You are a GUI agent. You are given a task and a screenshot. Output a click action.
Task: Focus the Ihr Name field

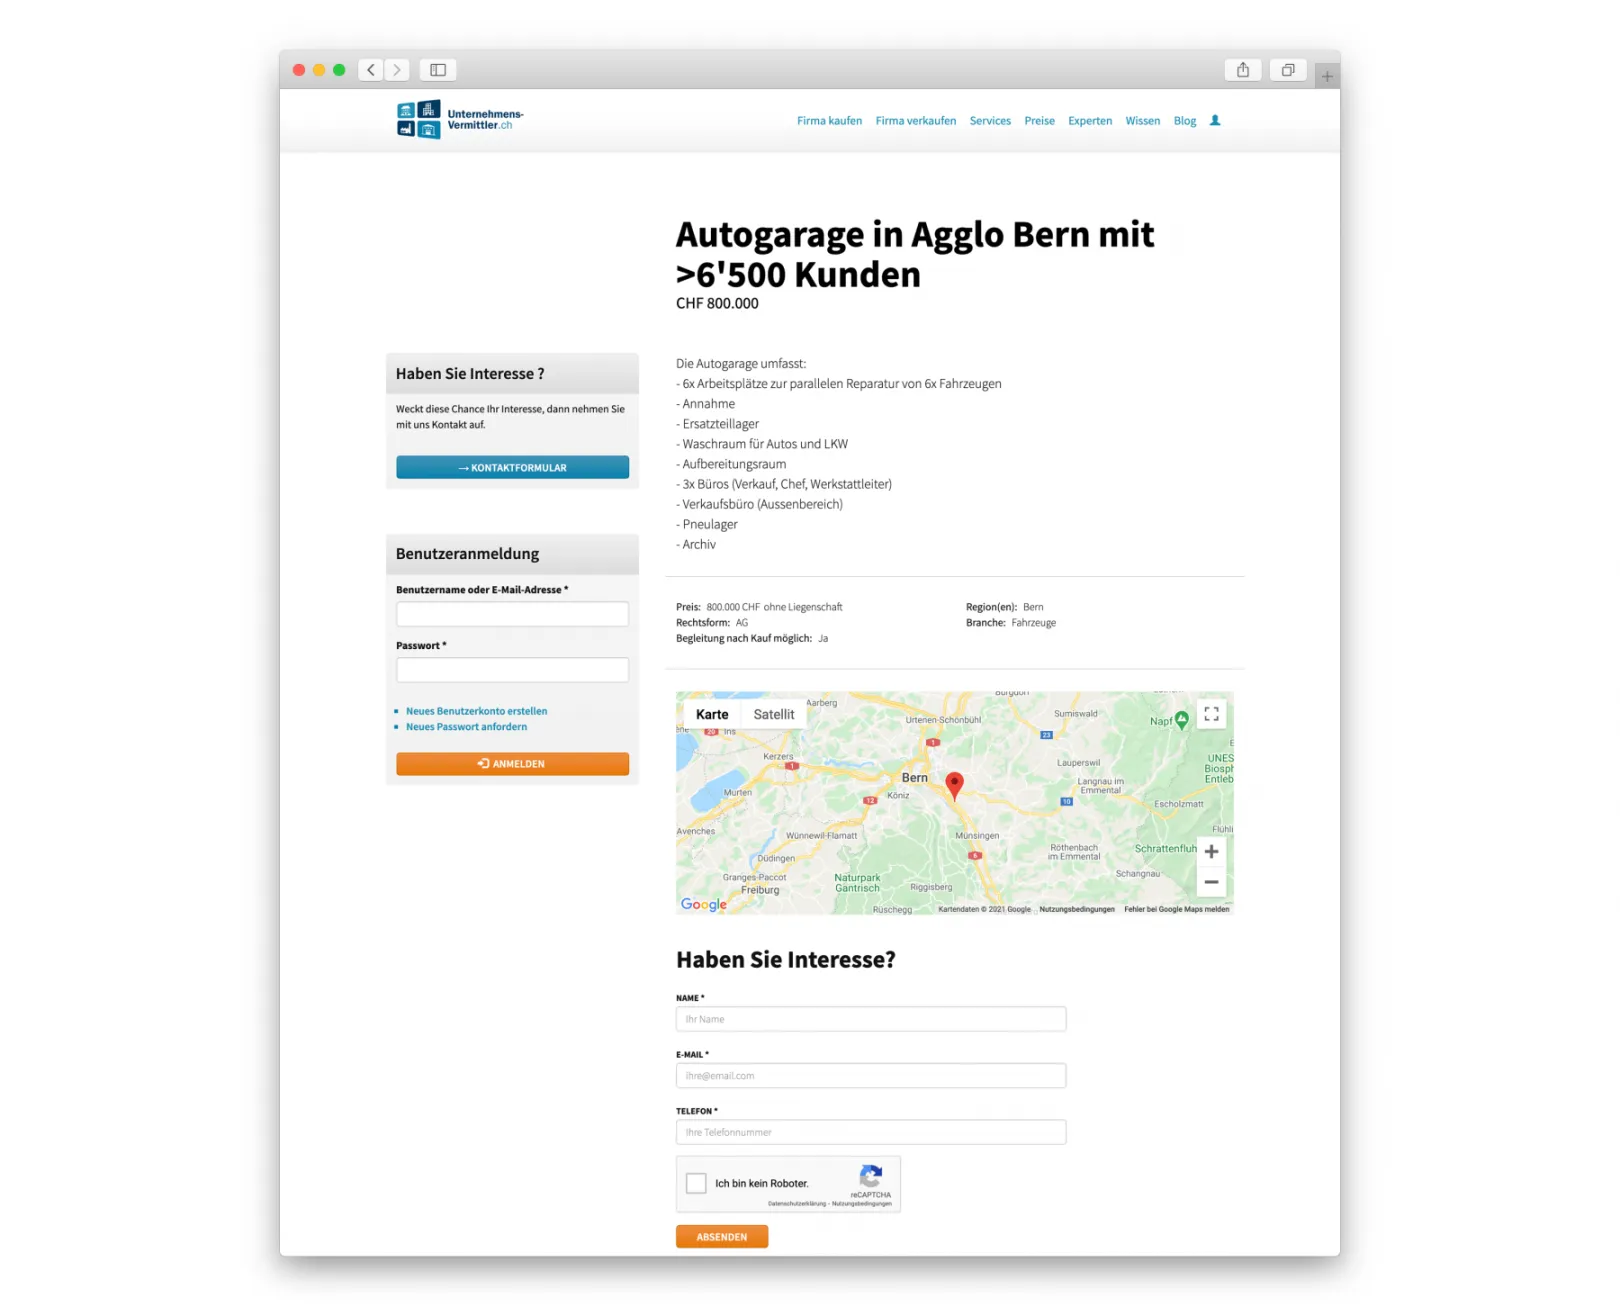(871, 1019)
